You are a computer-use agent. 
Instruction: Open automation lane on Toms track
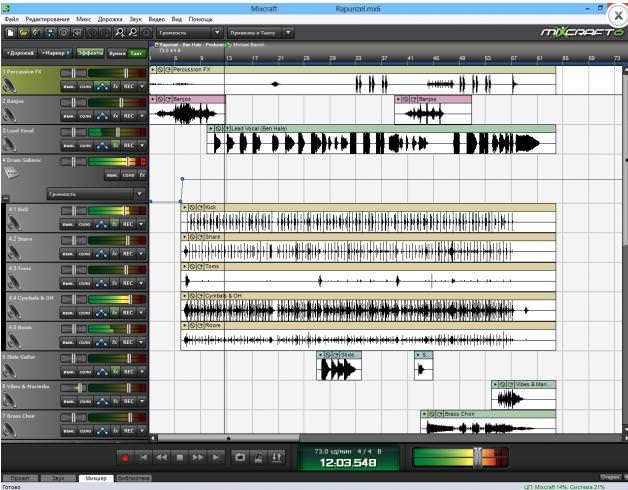(102, 283)
